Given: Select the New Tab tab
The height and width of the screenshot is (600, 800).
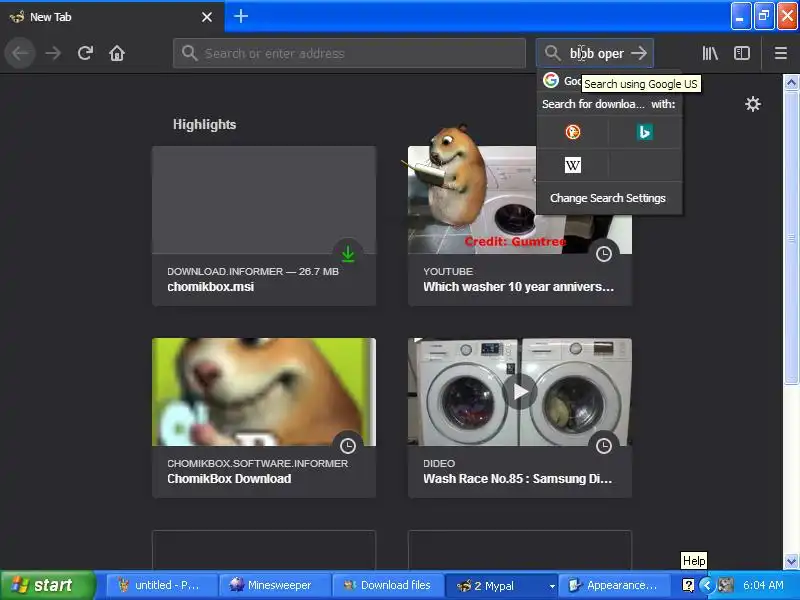Looking at the screenshot, I should [111, 17].
